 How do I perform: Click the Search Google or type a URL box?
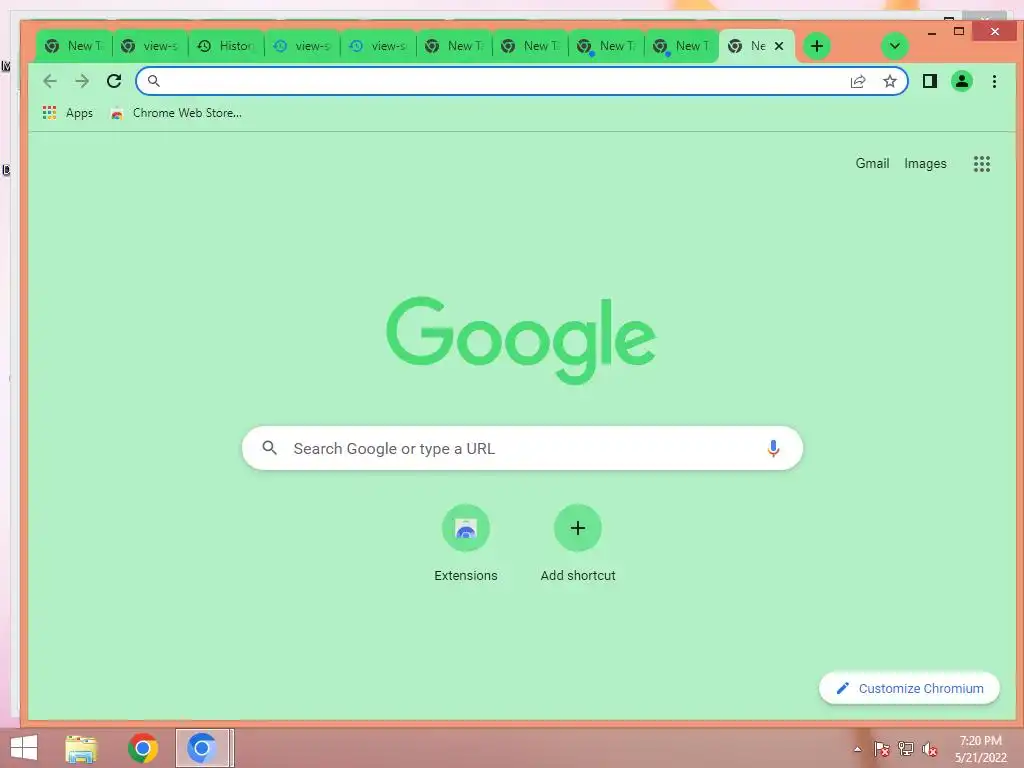[522, 448]
